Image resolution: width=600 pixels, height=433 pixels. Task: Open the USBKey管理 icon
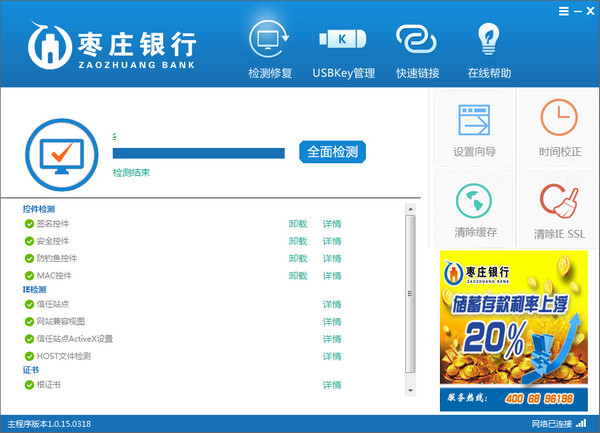343,39
